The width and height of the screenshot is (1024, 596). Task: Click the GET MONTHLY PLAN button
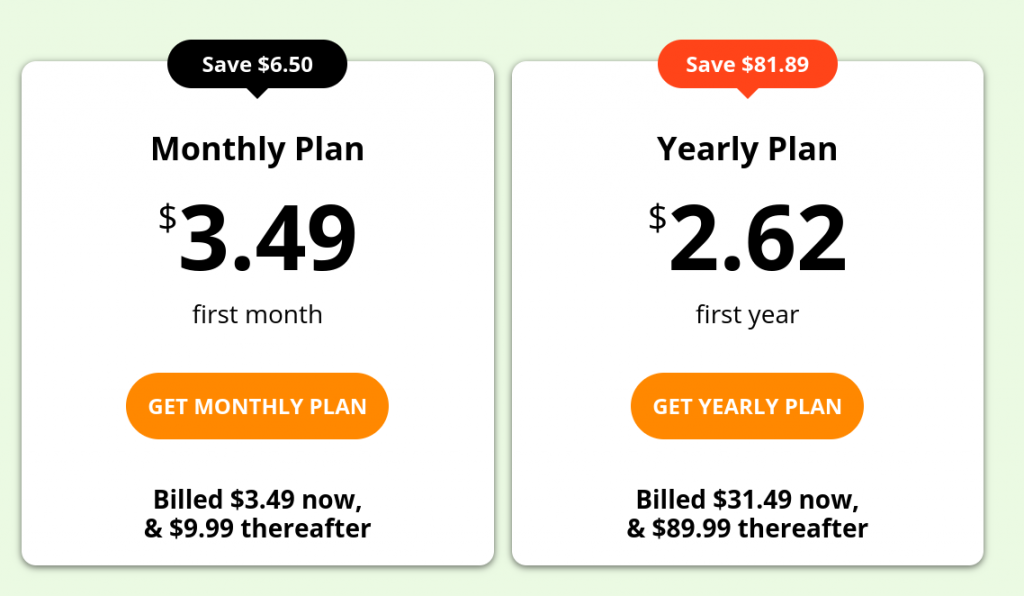(257, 406)
